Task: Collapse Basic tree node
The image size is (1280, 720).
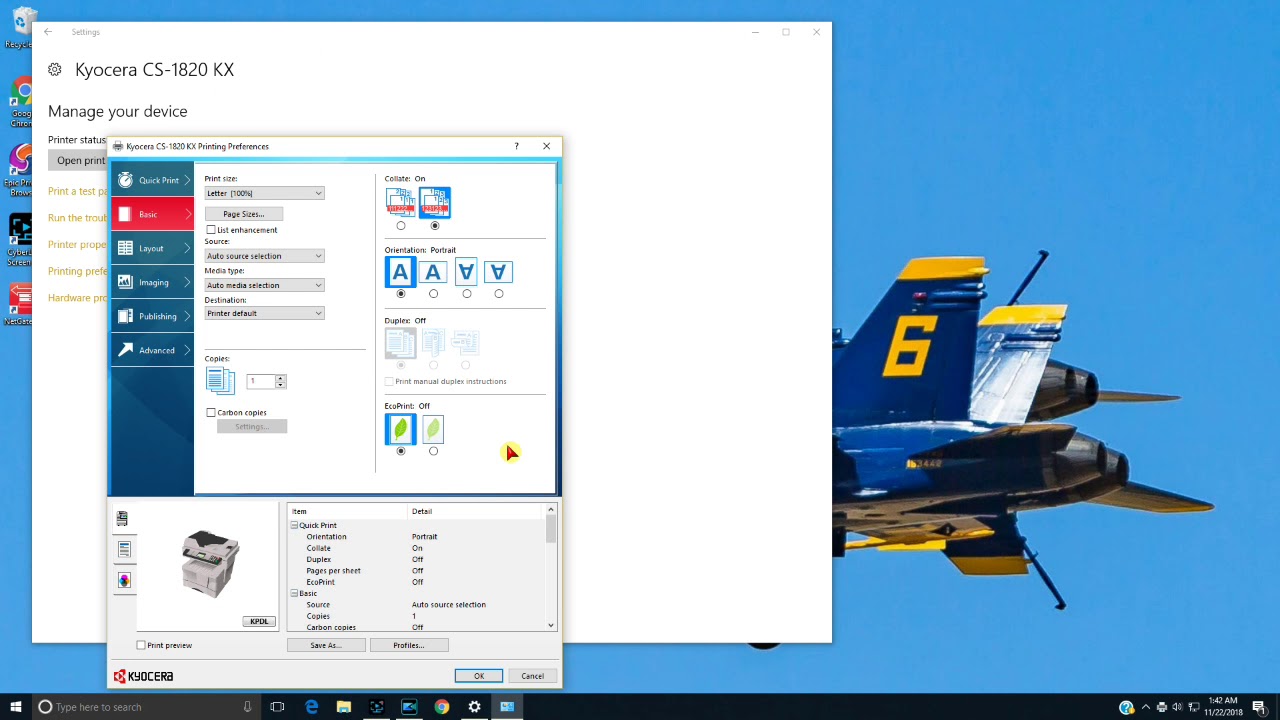Action: click(295, 593)
